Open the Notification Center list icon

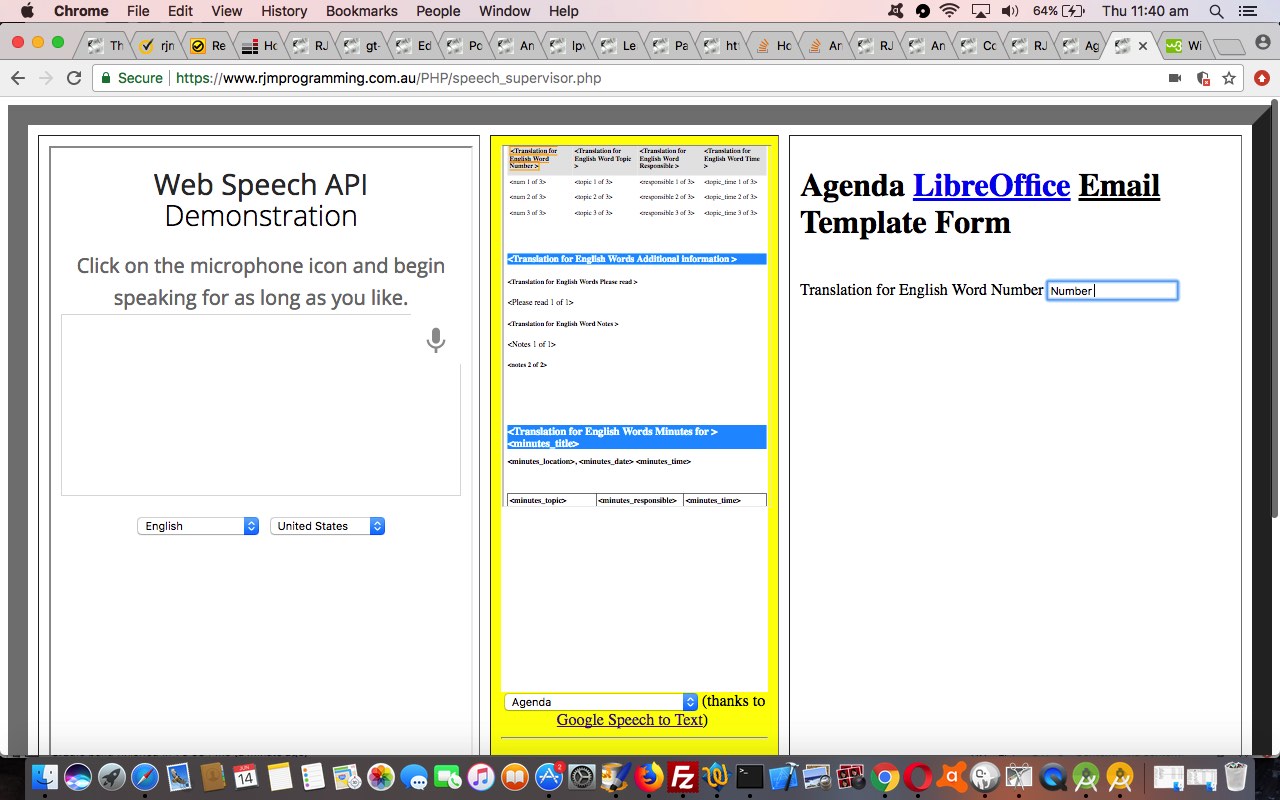tap(1247, 11)
